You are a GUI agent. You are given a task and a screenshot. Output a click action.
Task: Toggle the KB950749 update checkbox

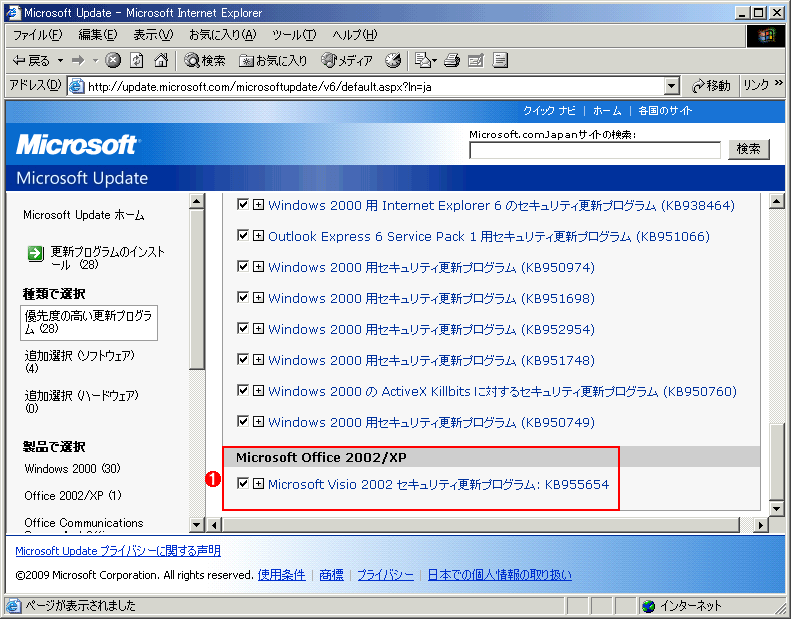[243, 421]
